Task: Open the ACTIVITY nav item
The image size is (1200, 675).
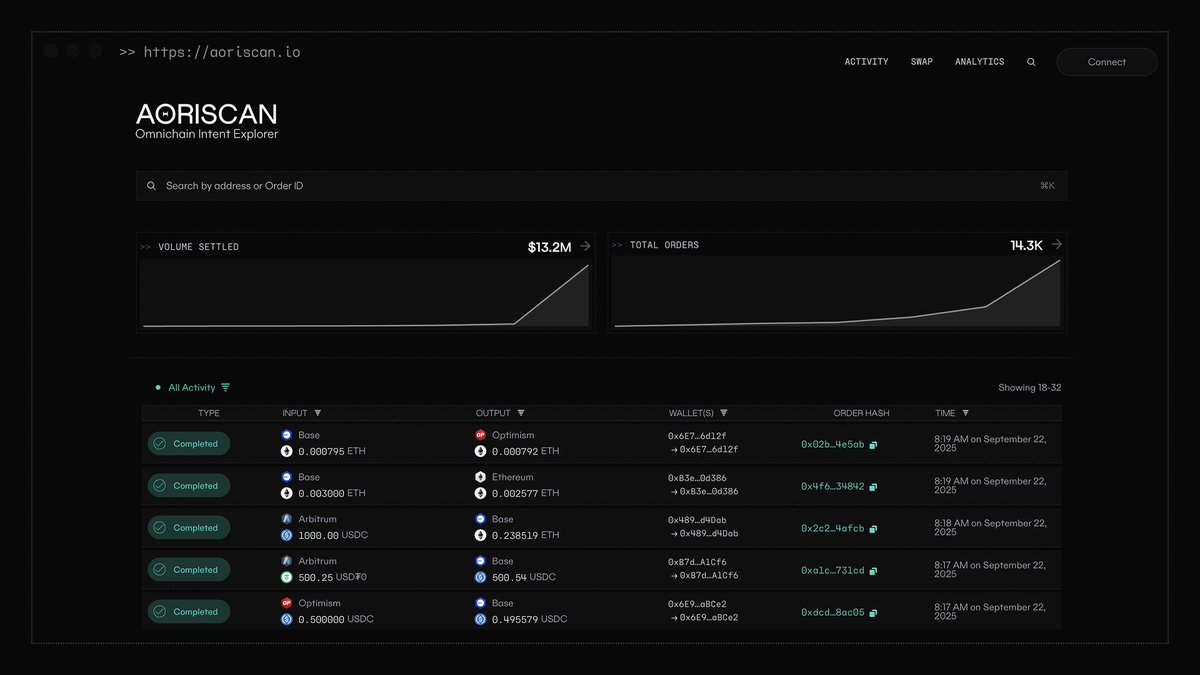Action: (x=866, y=62)
